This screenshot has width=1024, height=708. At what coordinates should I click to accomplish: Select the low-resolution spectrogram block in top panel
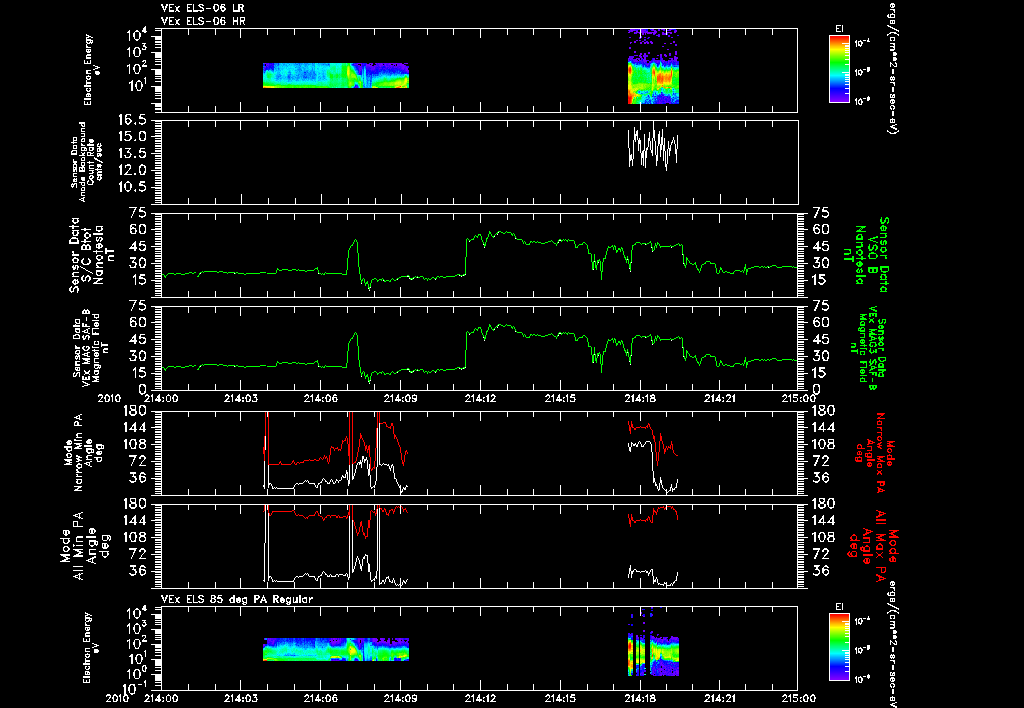tap(336, 75)
